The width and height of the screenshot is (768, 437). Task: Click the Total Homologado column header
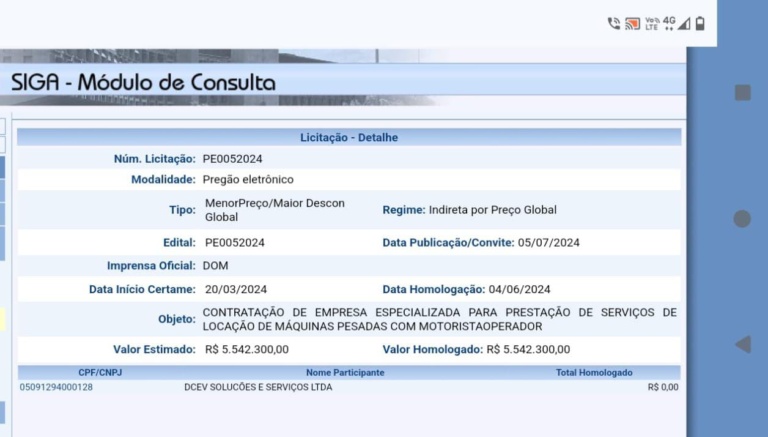[594, 373]
